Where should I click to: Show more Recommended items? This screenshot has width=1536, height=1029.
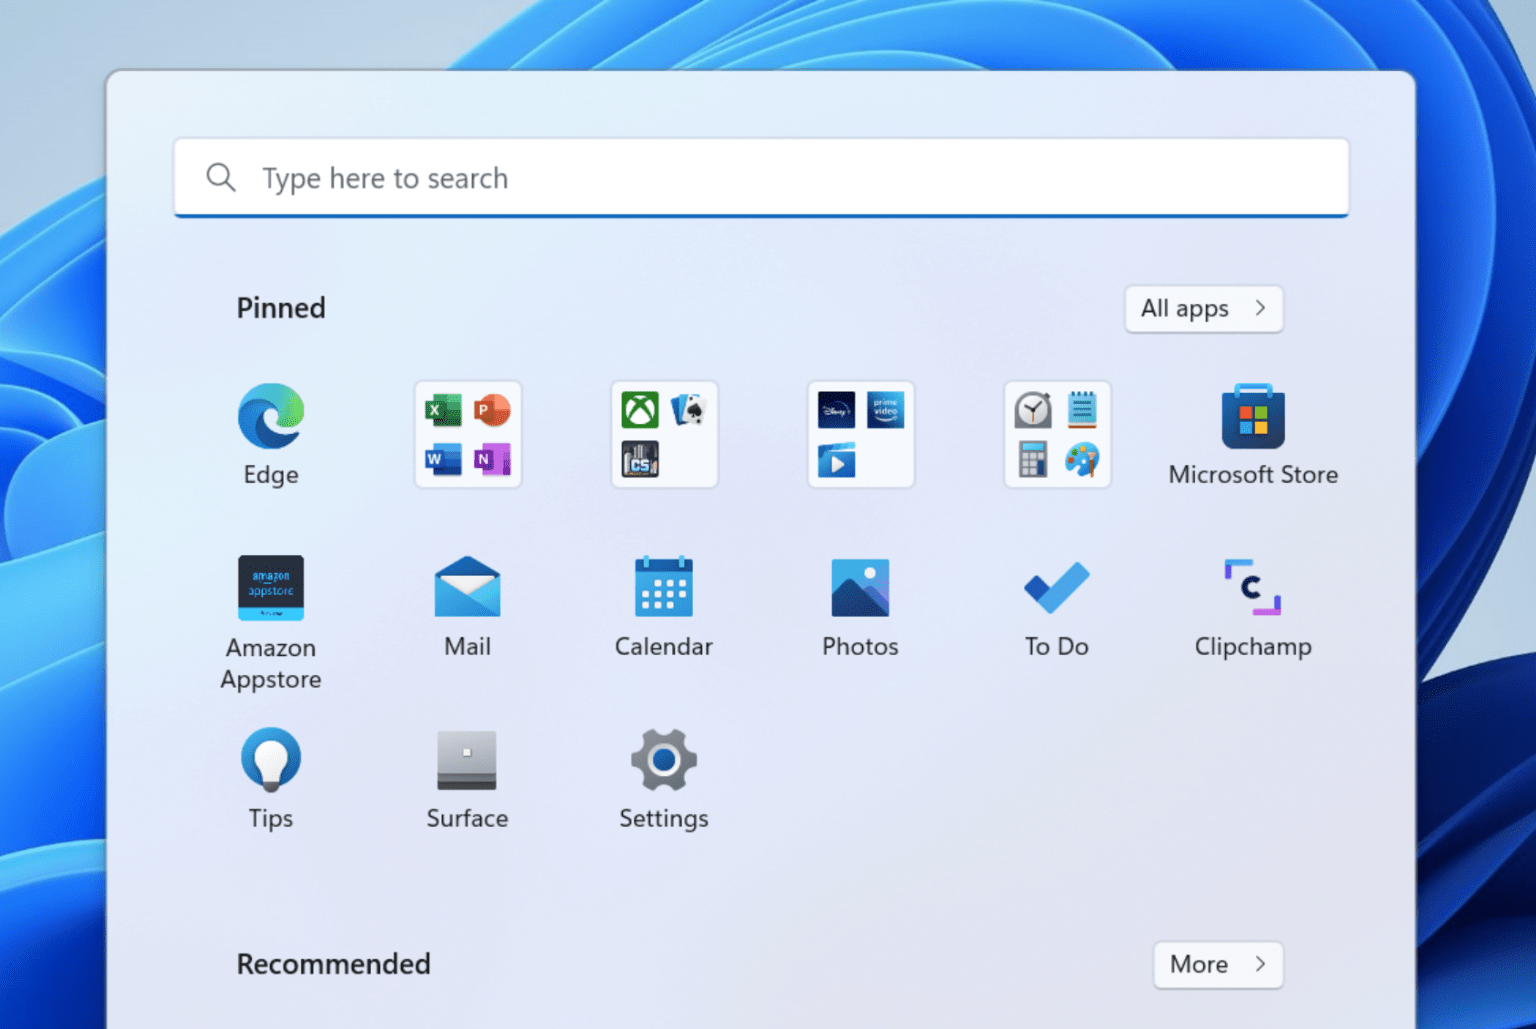click(x=1217, y=964)
